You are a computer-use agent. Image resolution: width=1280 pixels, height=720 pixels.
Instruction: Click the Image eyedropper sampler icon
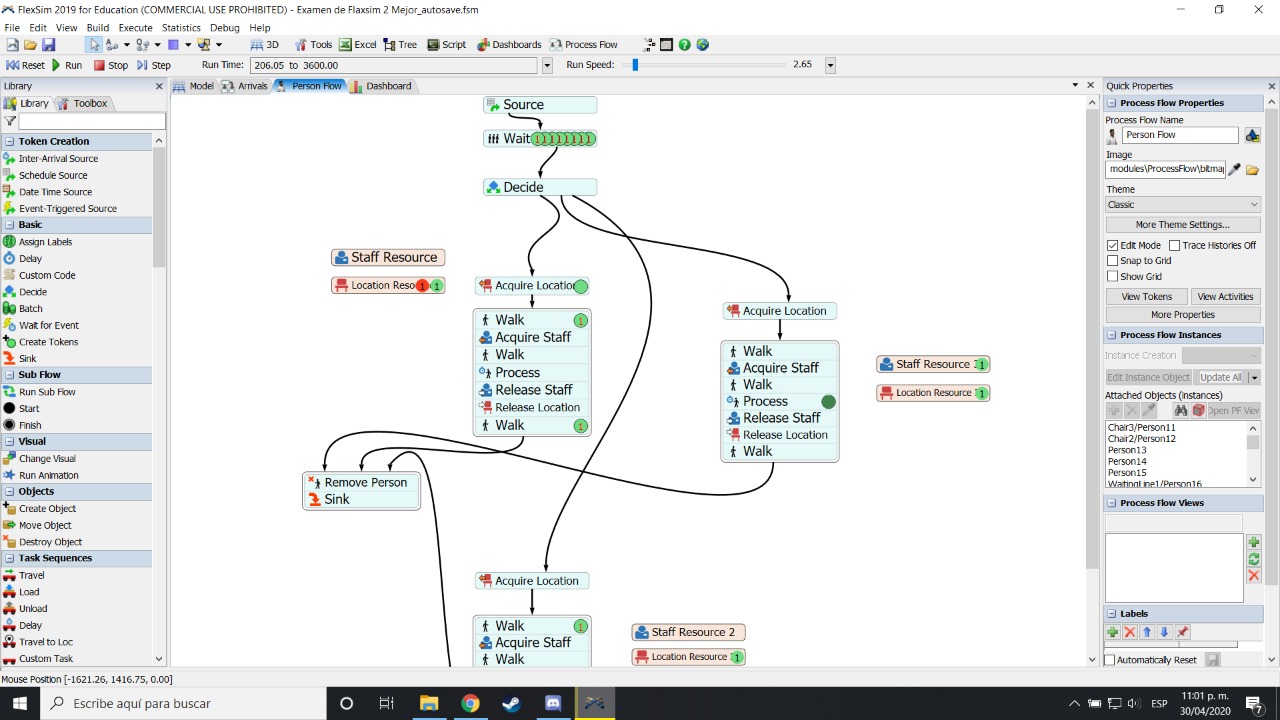(x=1235, y=170)
